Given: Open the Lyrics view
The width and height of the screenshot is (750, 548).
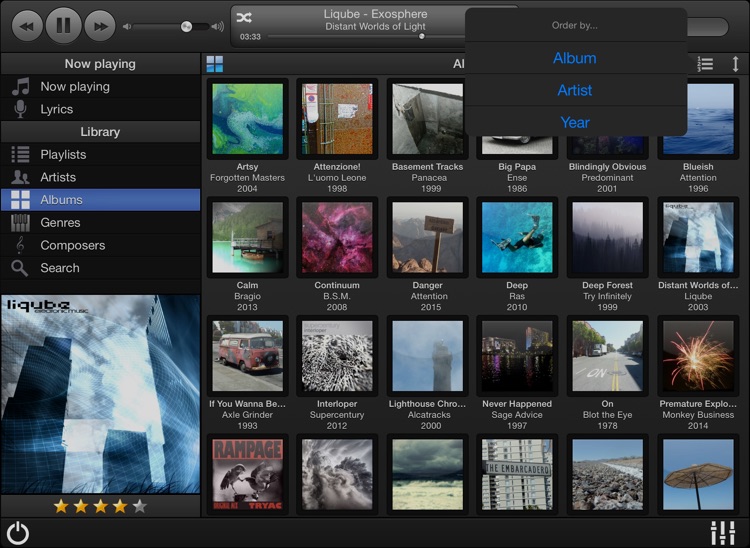Looking at the screenshot, I should (100, 109).
